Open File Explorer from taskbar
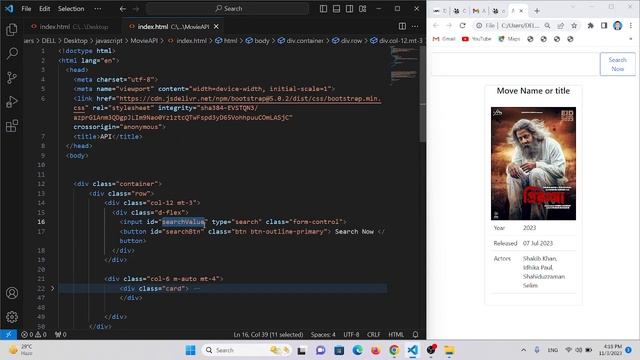The width and height of the screenshot is (640, 360). point(449,350)
